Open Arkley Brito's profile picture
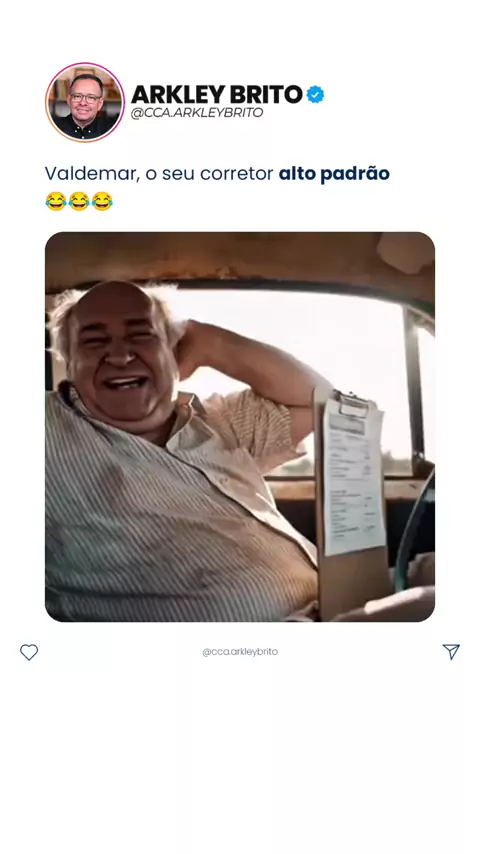Screen dimensions: 480x854 tap(85, 102)
